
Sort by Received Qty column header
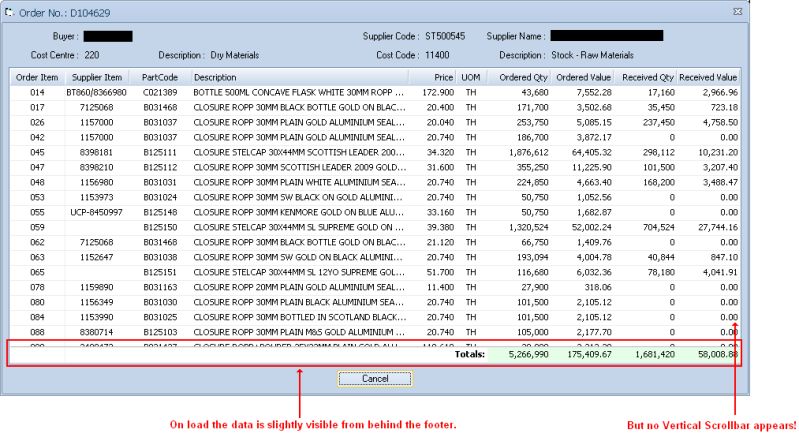click(645, 77)
